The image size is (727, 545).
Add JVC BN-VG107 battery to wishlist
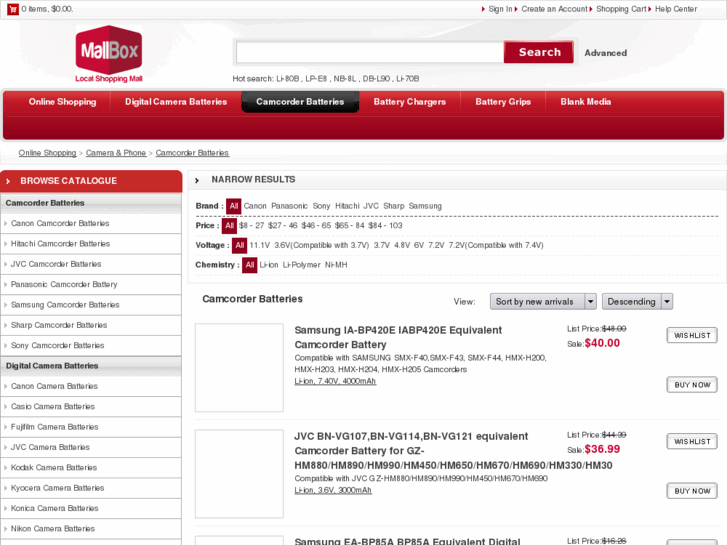692,442
